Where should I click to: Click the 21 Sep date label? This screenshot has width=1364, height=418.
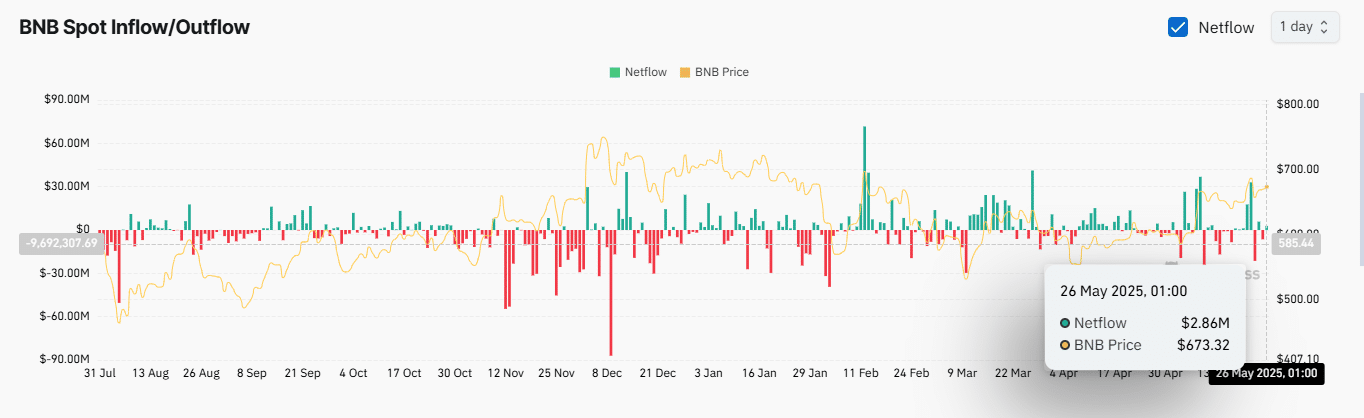(302, 373)
